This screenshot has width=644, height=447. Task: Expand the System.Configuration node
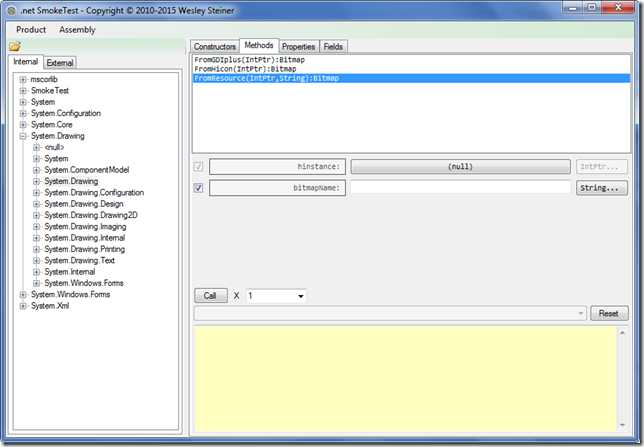(23, 113)
